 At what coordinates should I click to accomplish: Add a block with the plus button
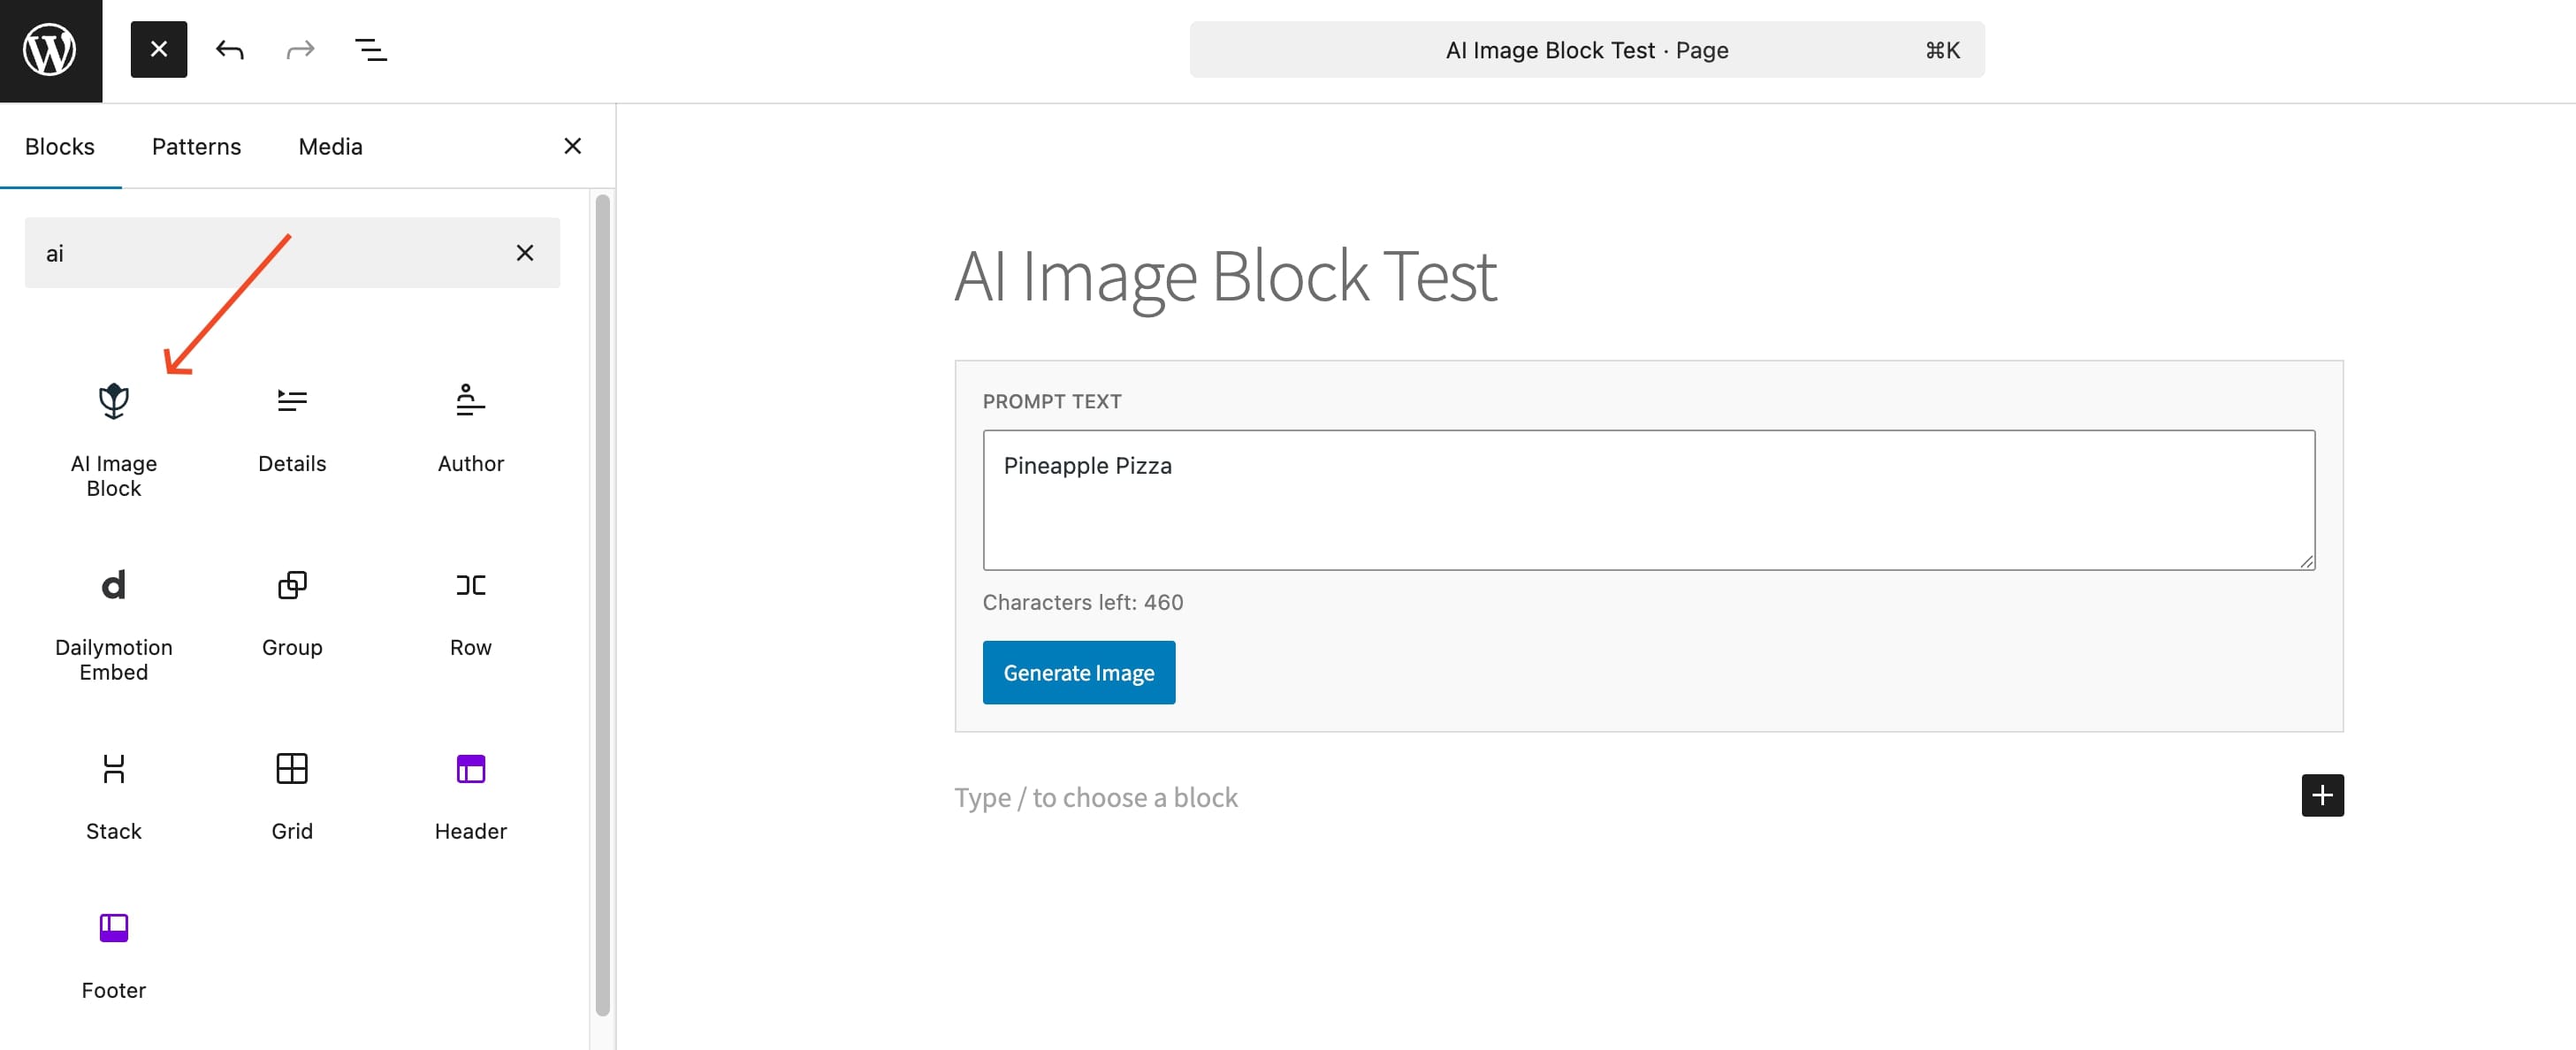pyautogui.click(x=2322, y=795)
